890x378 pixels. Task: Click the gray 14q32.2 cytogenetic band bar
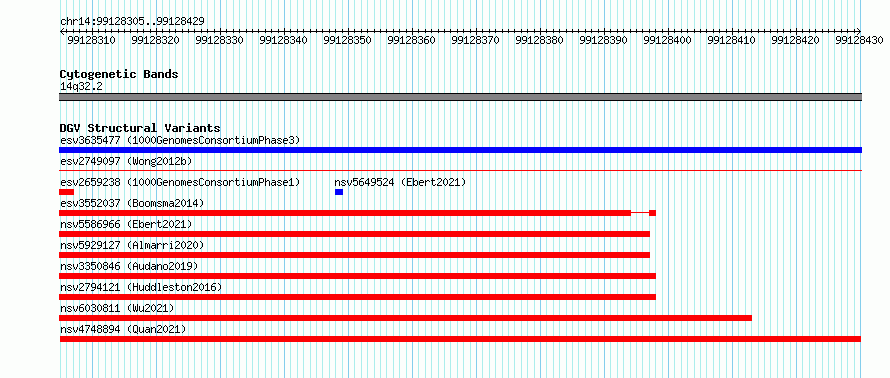460,97
